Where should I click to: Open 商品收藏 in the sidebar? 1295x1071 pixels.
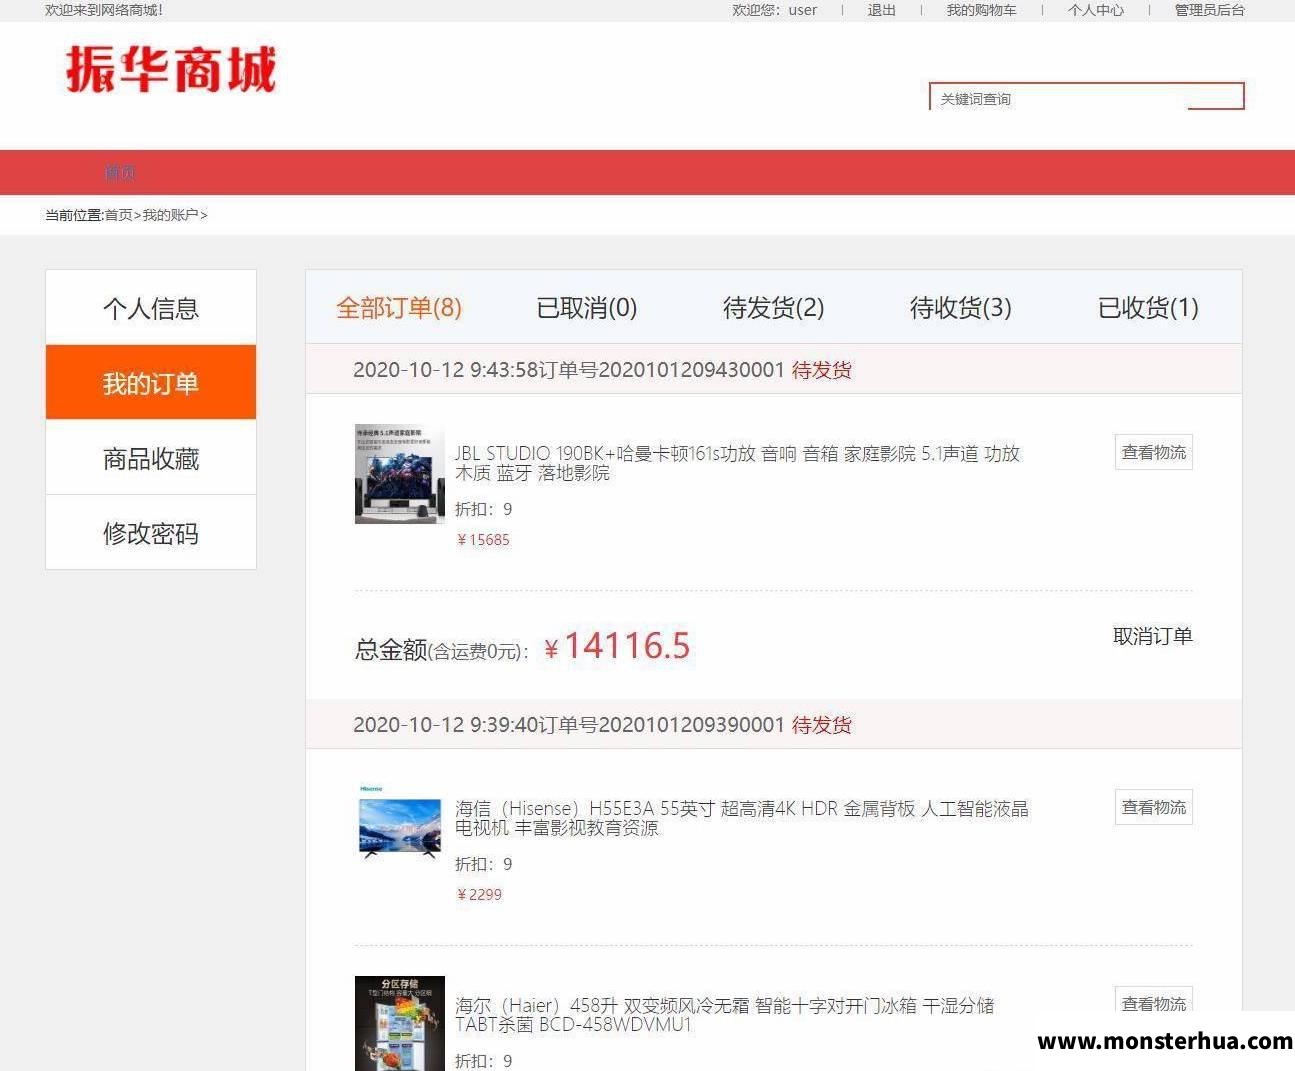click(151, 457)
